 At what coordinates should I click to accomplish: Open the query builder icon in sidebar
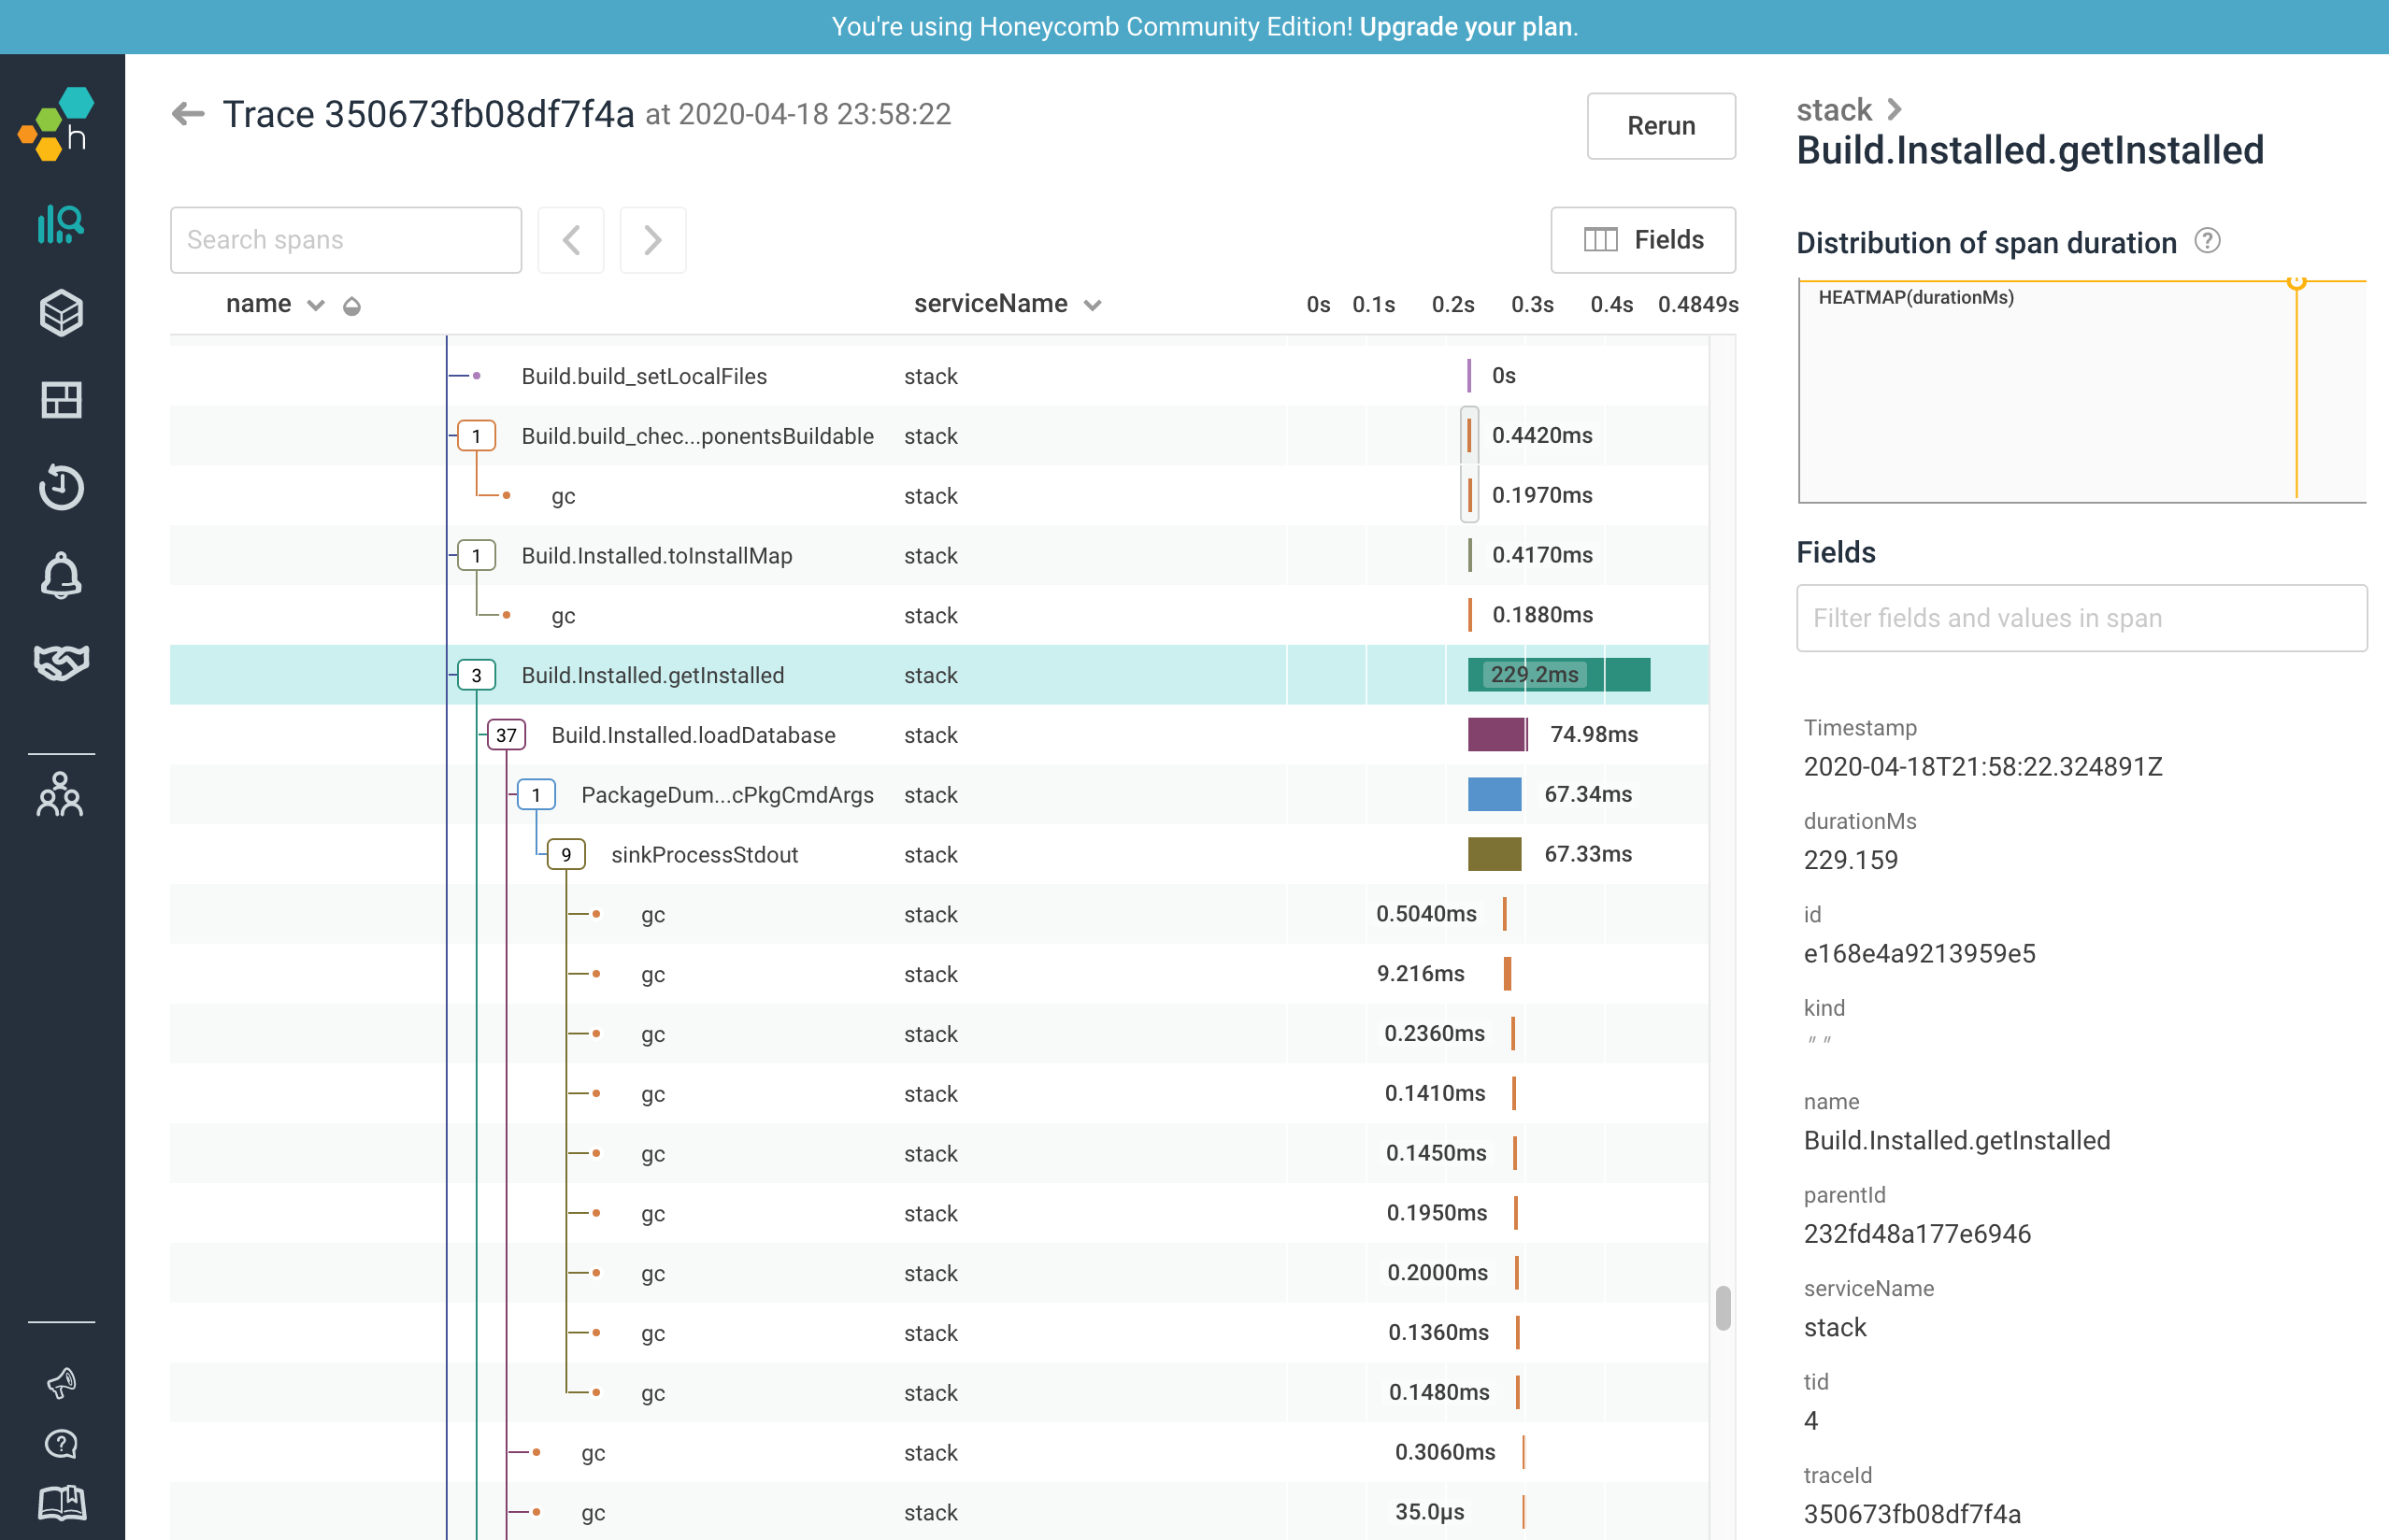pos(60,224)
